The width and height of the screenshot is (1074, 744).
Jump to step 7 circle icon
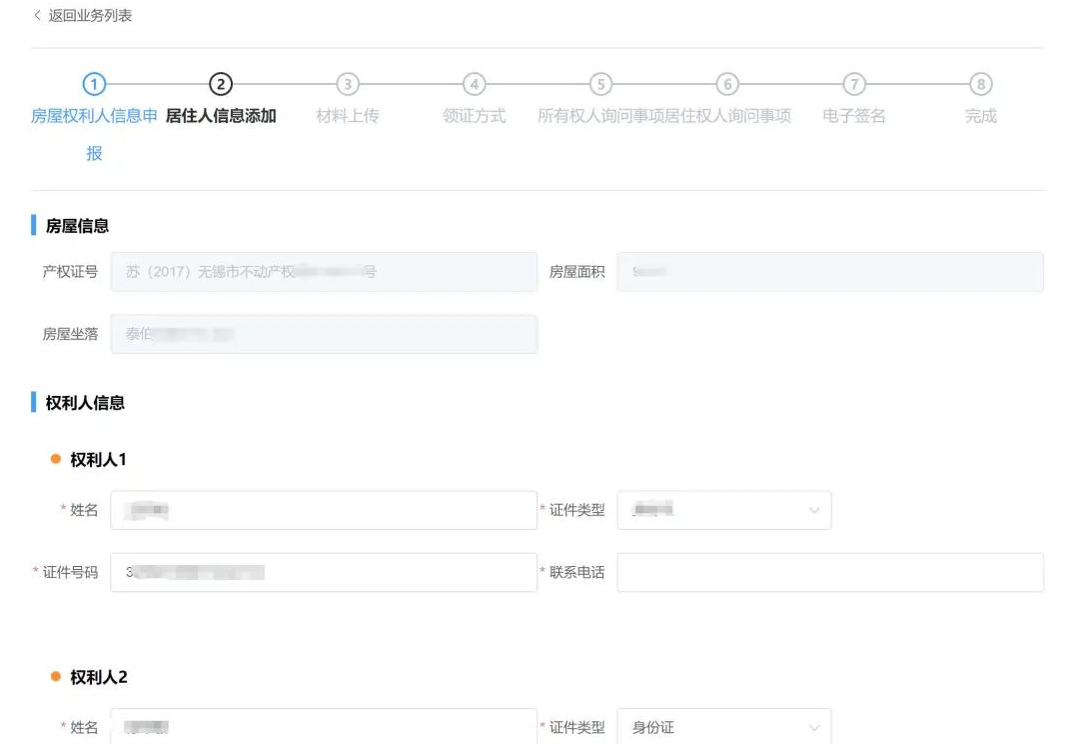point(853,85)
